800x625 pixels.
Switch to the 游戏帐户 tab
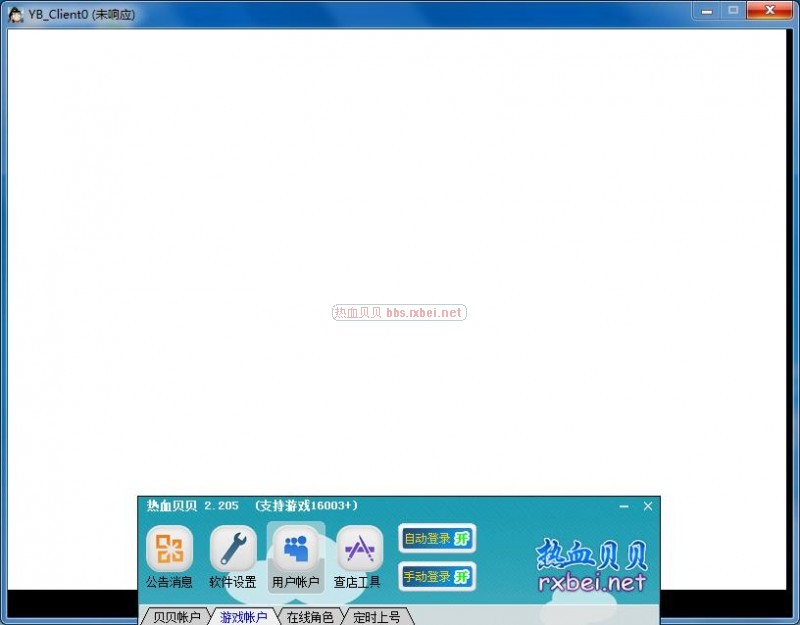pyautogui.click(x=243, y=617)
